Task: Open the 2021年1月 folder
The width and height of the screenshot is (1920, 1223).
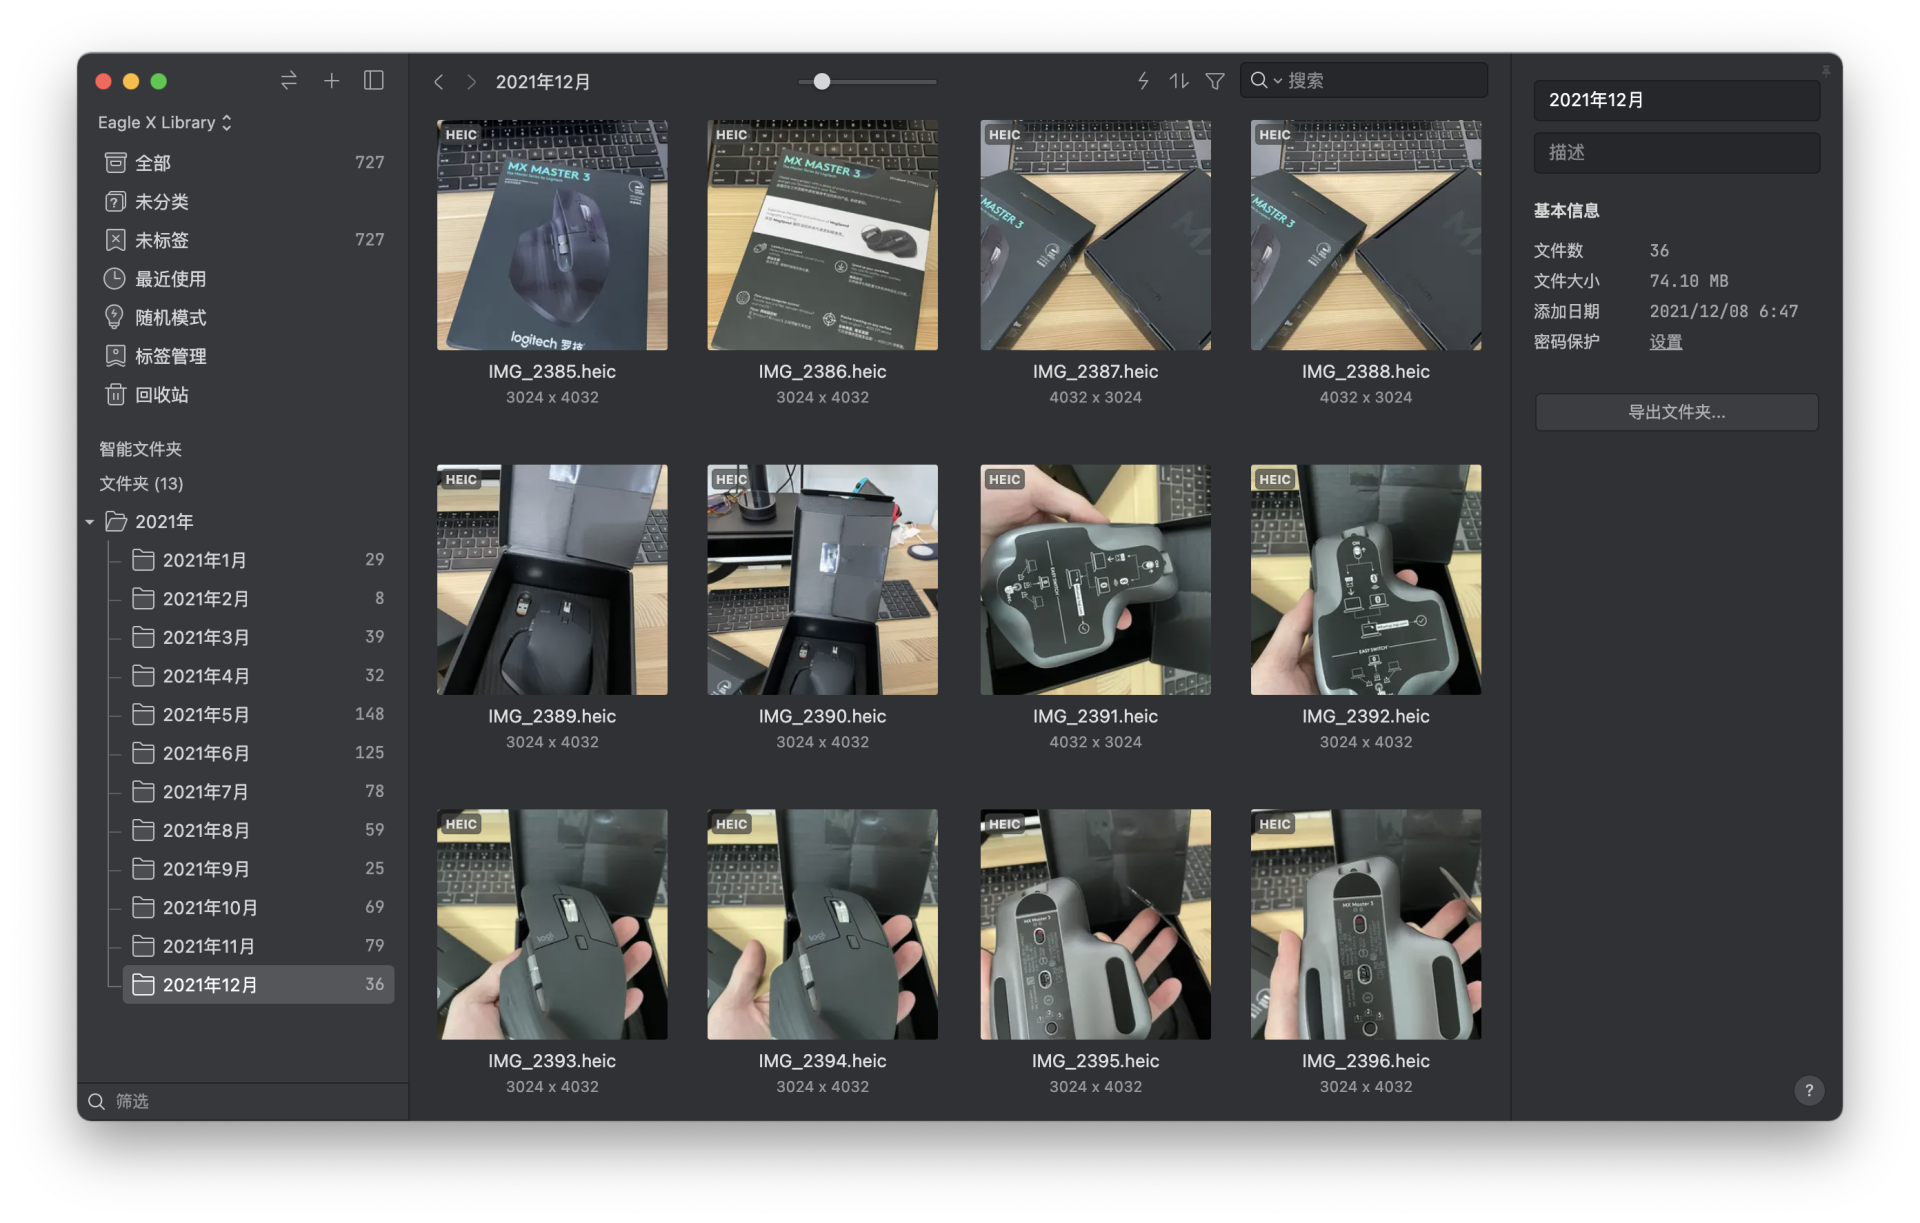Action: coord(258,560)
